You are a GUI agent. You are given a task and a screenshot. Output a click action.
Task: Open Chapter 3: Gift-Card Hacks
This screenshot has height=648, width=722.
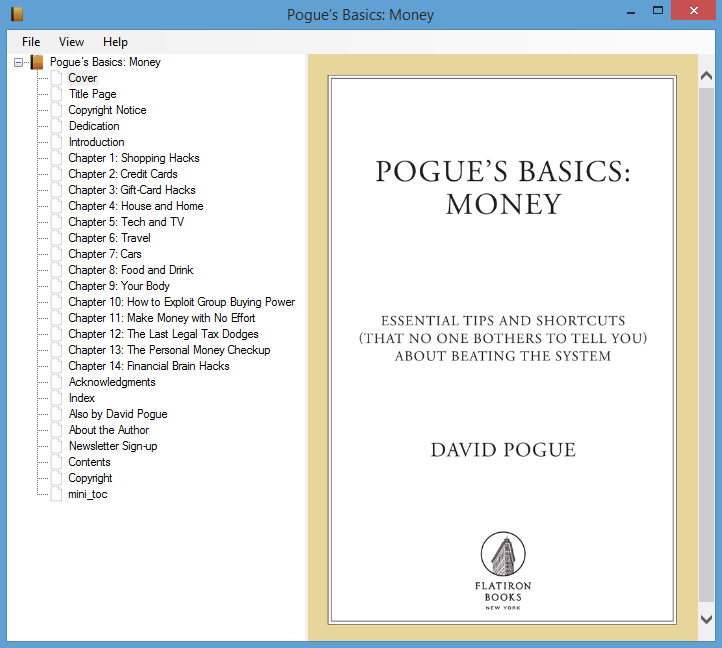click(132, 190)
